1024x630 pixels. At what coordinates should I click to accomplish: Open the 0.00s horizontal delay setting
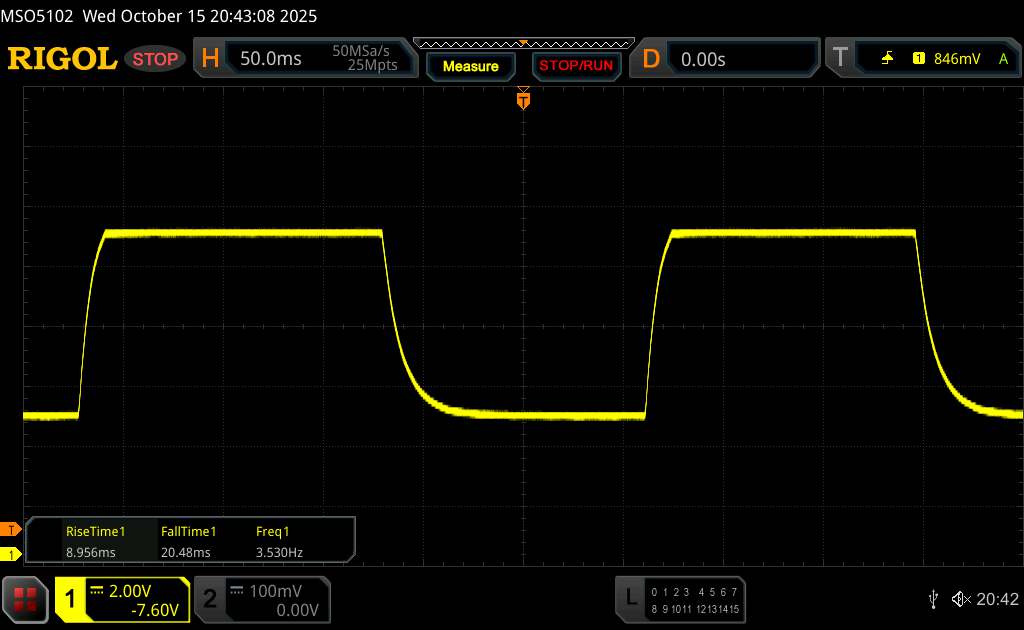click(703, 59)
